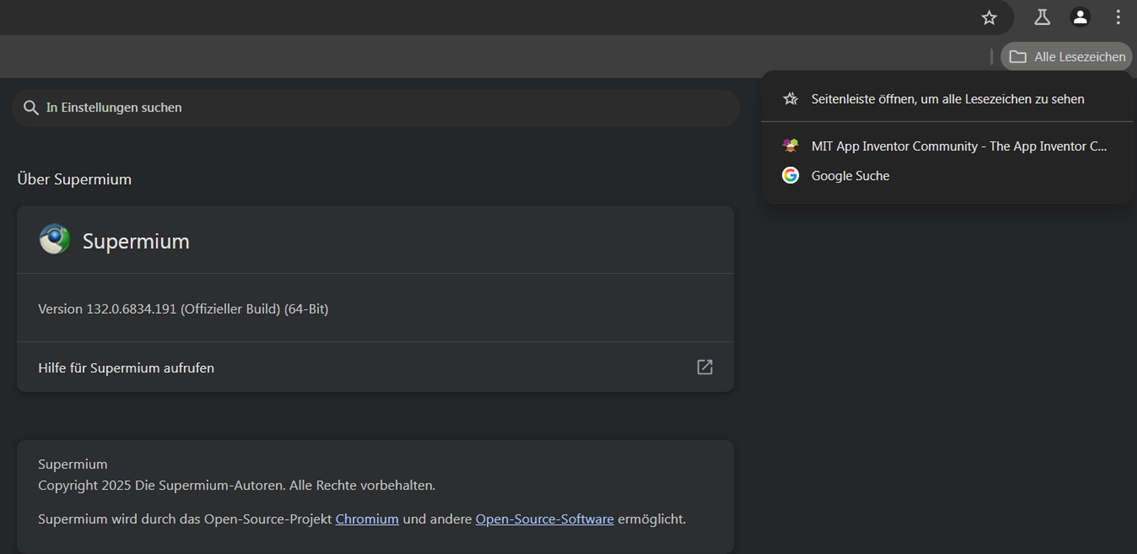Viewport: 1137px width, 554px height.
Task: Click the star icon beside Seitenleiste öffnen
Action: (x=790, y=99)
